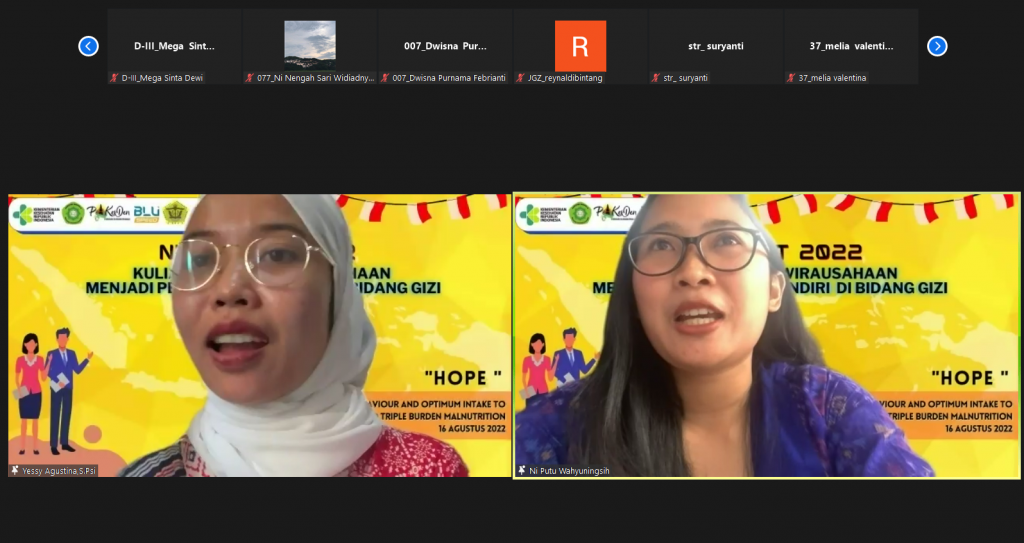Click the 'Ni Putu Wahyuningsih' name label
The height and width of the screenshot is (543, 1024).
569,470
